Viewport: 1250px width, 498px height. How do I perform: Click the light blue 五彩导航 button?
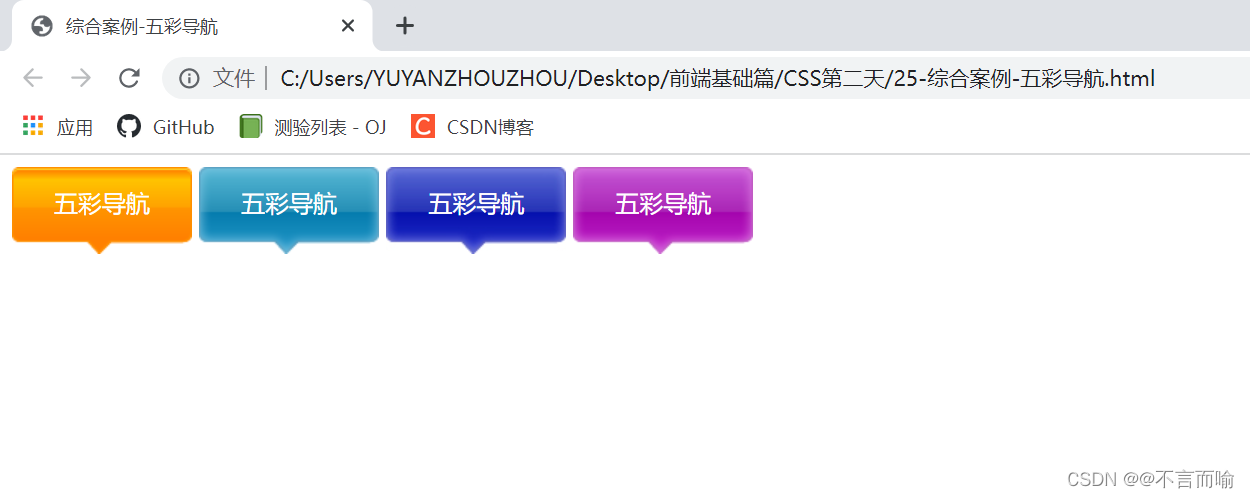(289, 205)
